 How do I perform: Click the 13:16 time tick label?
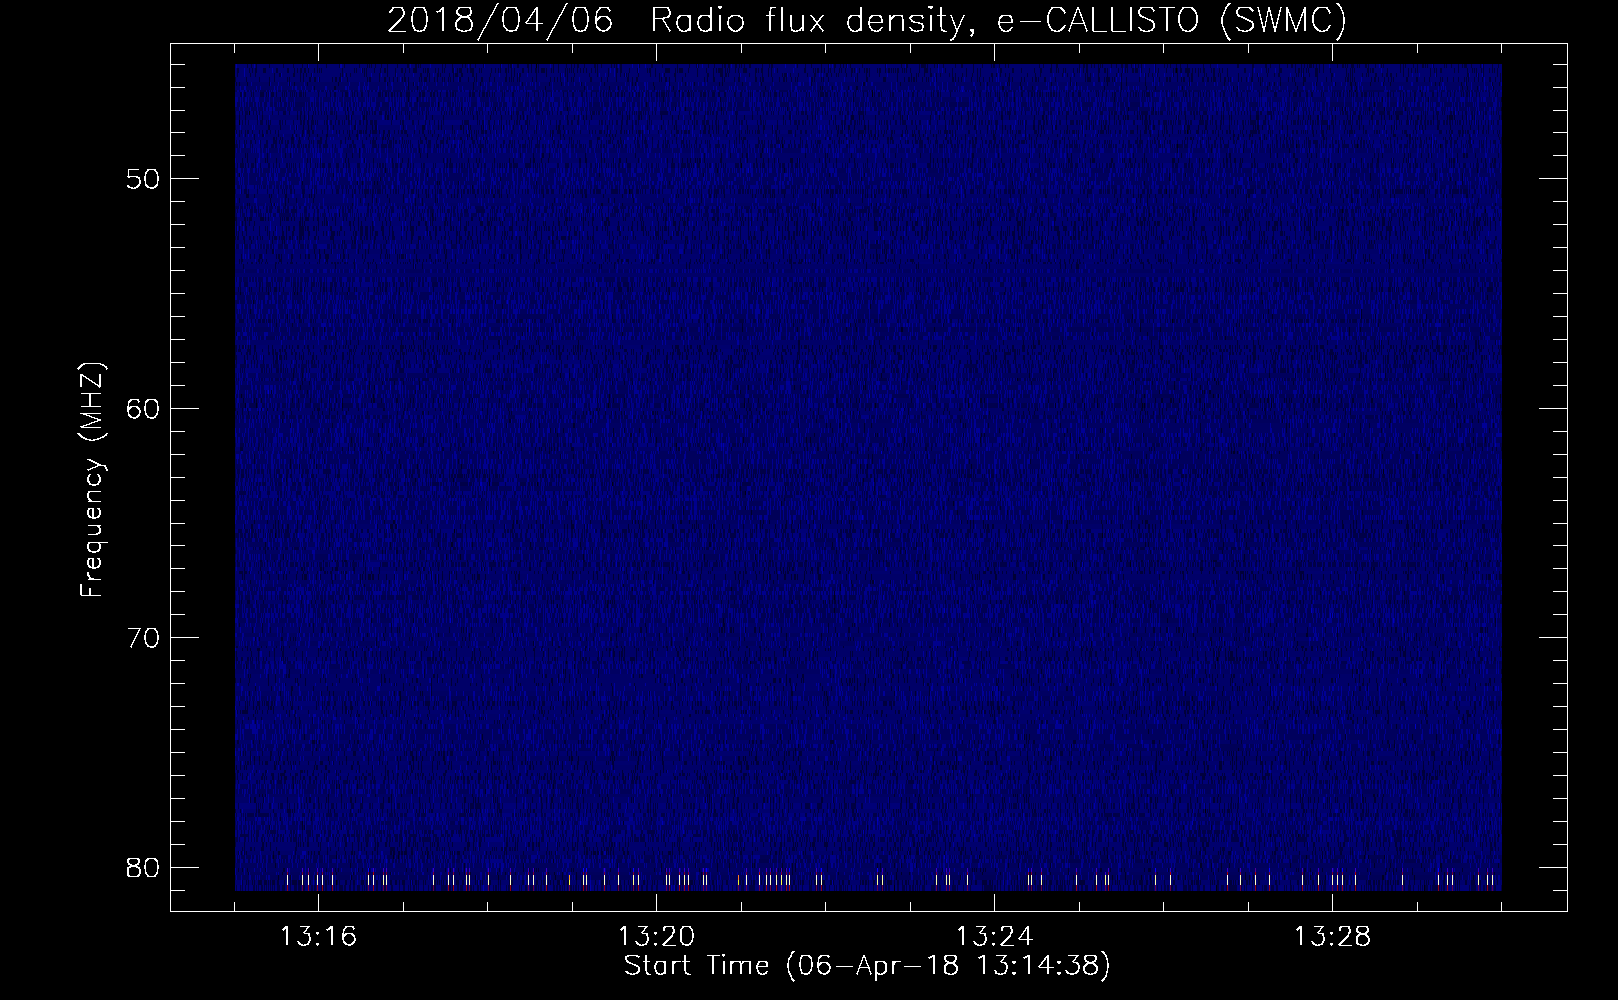tap(319, 937)
